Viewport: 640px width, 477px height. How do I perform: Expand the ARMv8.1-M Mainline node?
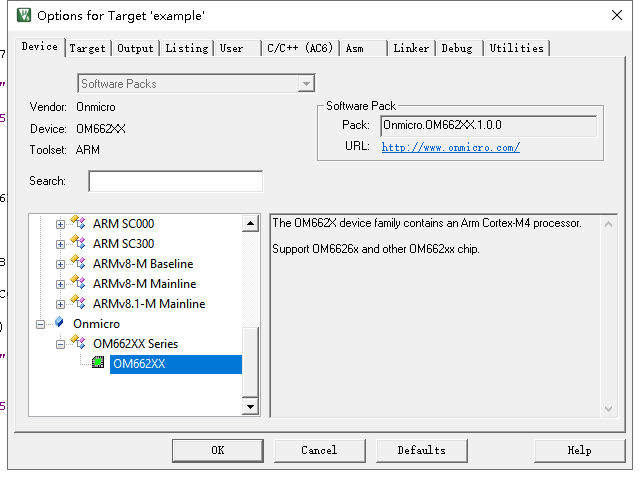(x=60, y=304)
